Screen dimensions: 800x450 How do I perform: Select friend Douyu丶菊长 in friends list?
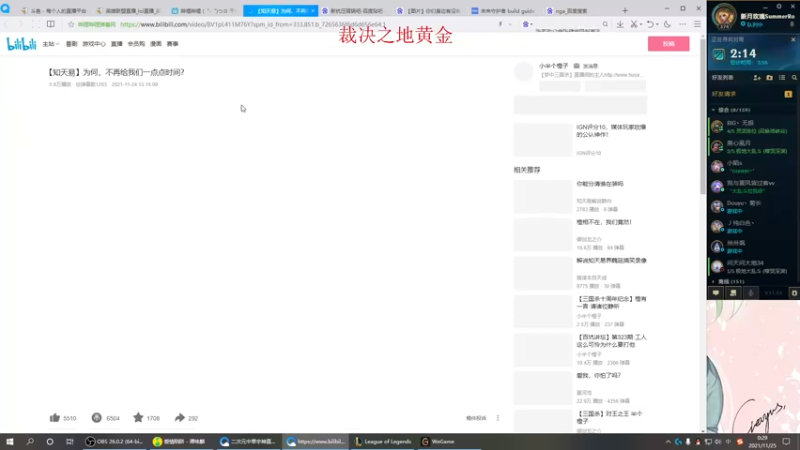752,206
